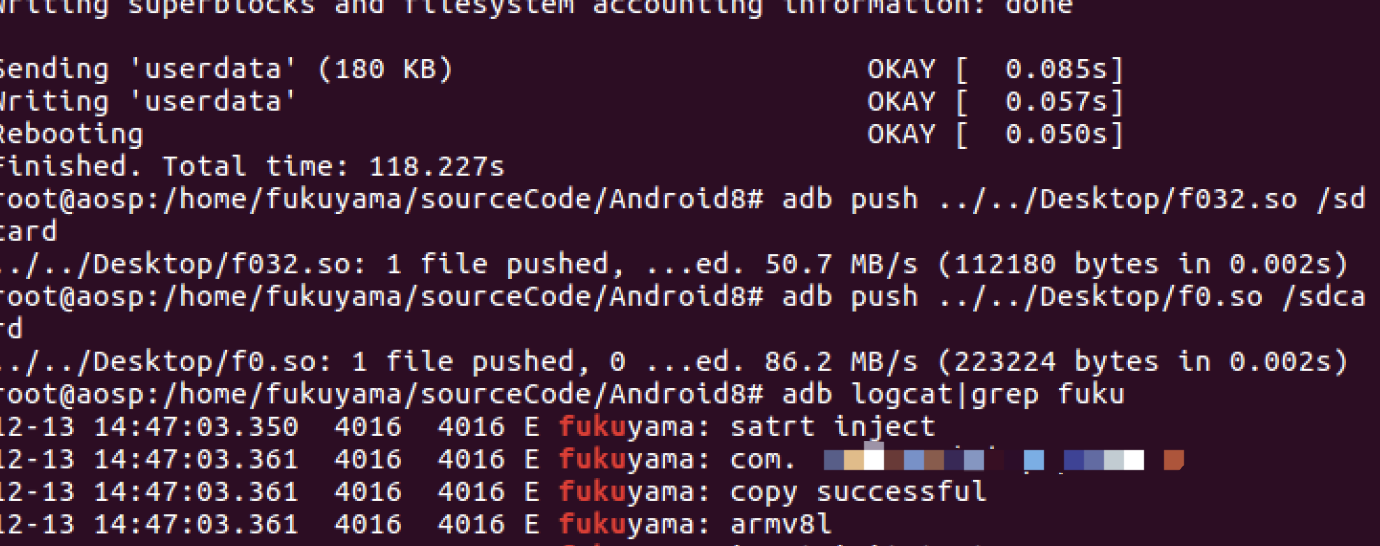The image size is (1380, 546).
Task: Click the 'adb logcat|grep fuku' command
Action: pos(954,394)
